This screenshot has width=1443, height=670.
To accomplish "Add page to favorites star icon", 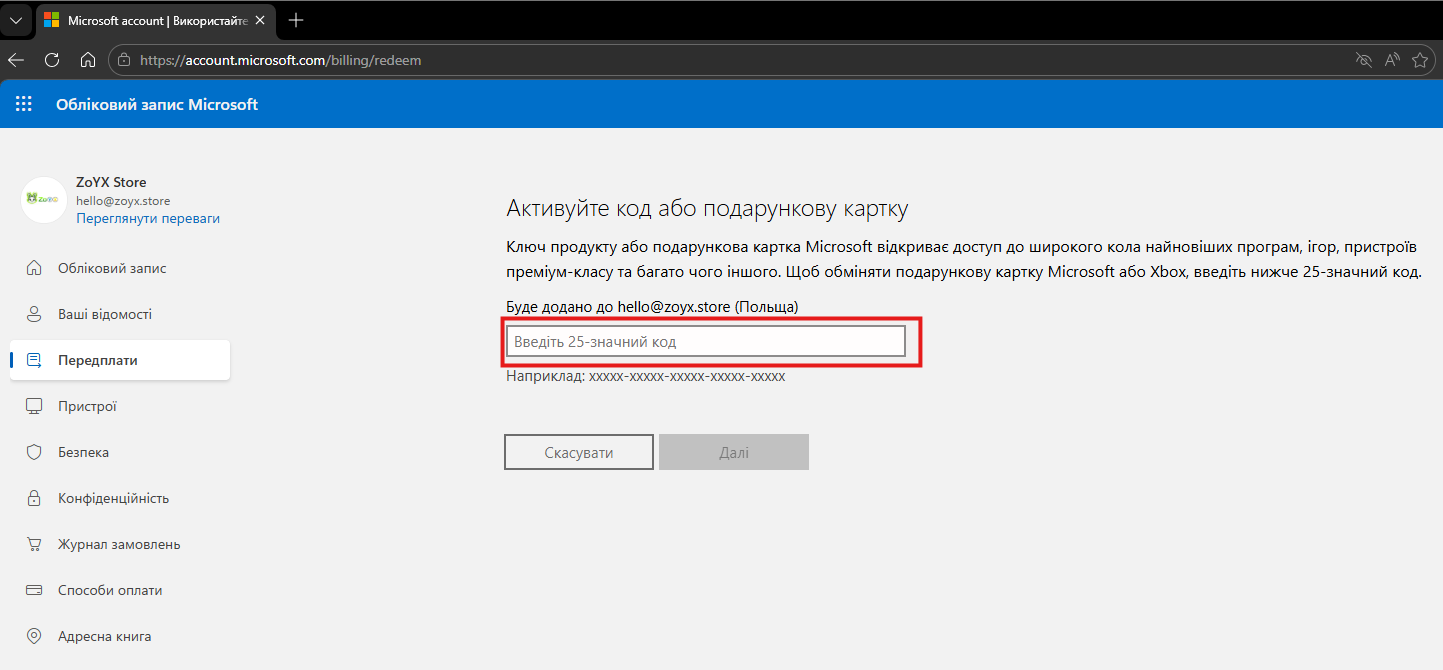I will 1420,60.
